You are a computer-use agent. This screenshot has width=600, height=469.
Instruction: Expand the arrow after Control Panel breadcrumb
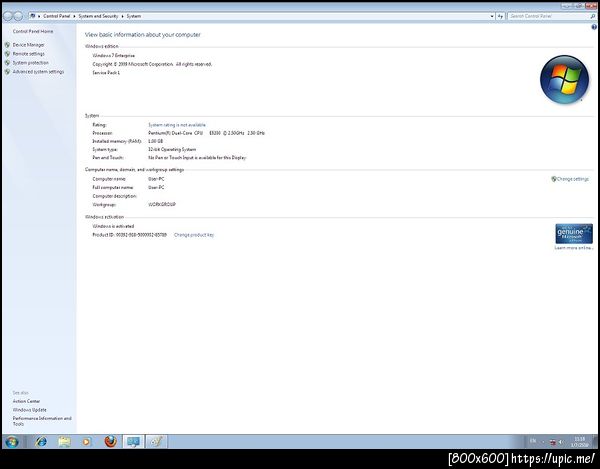pos(75,16)
